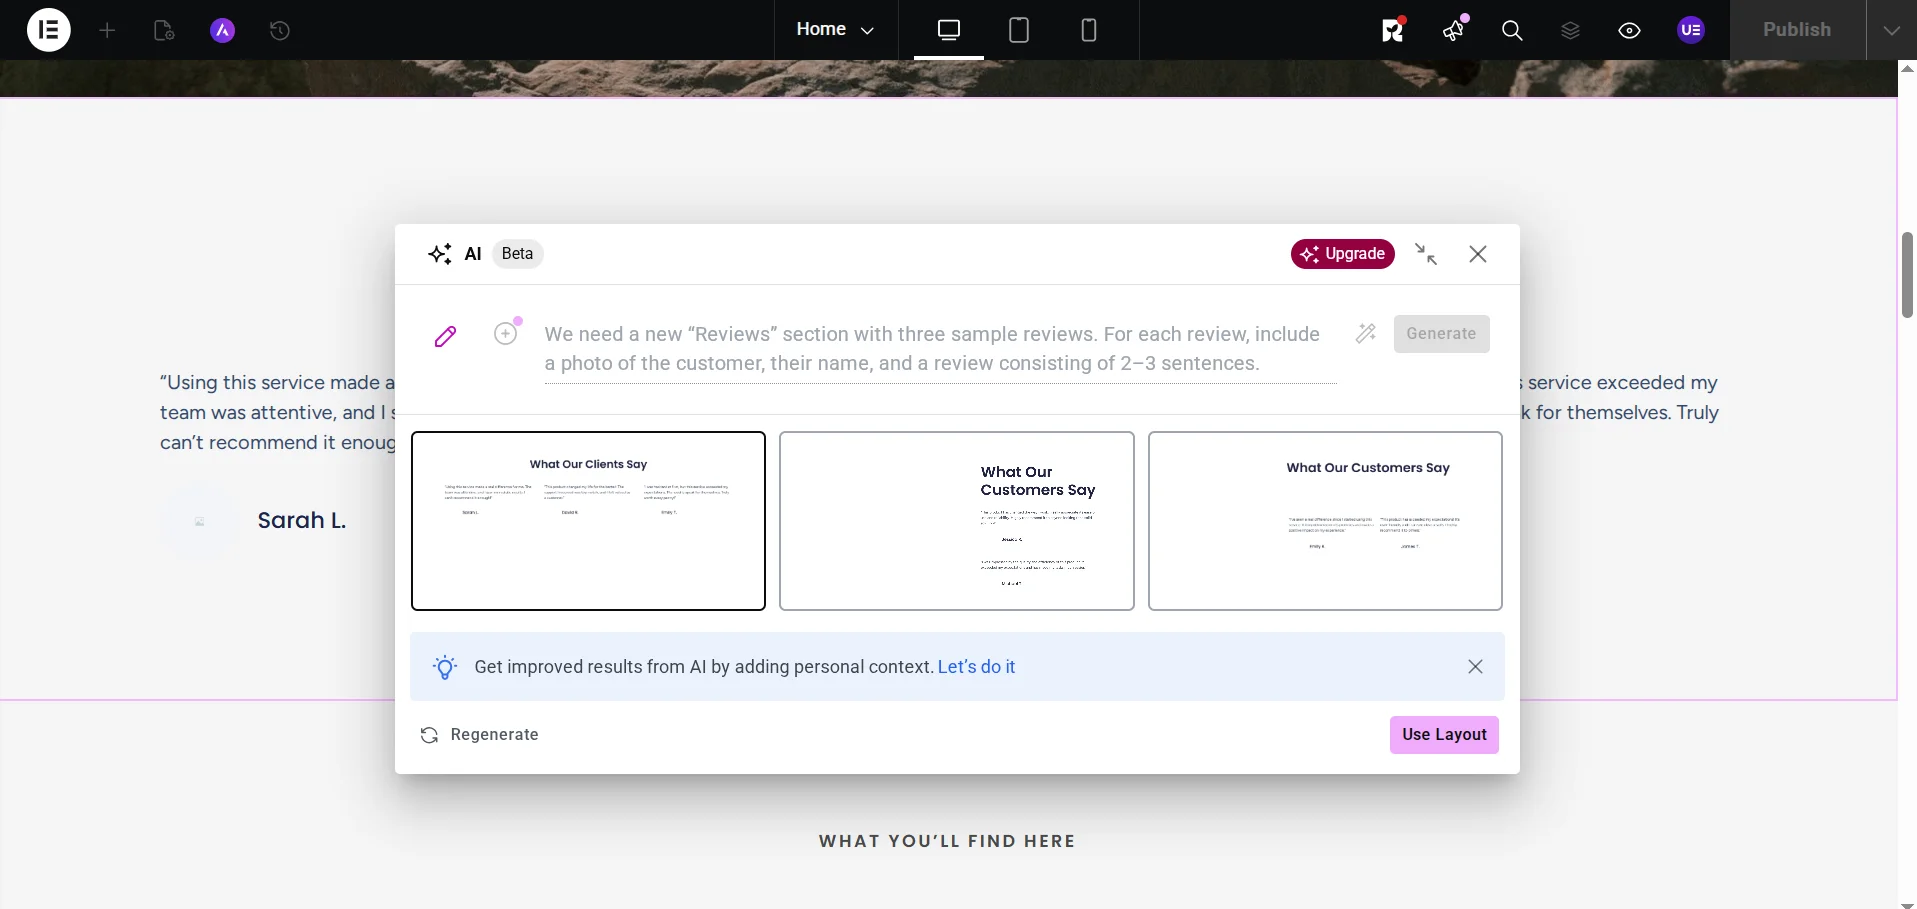
Task: Open the Elementor logo menu
Action: (x=47, y=30)
